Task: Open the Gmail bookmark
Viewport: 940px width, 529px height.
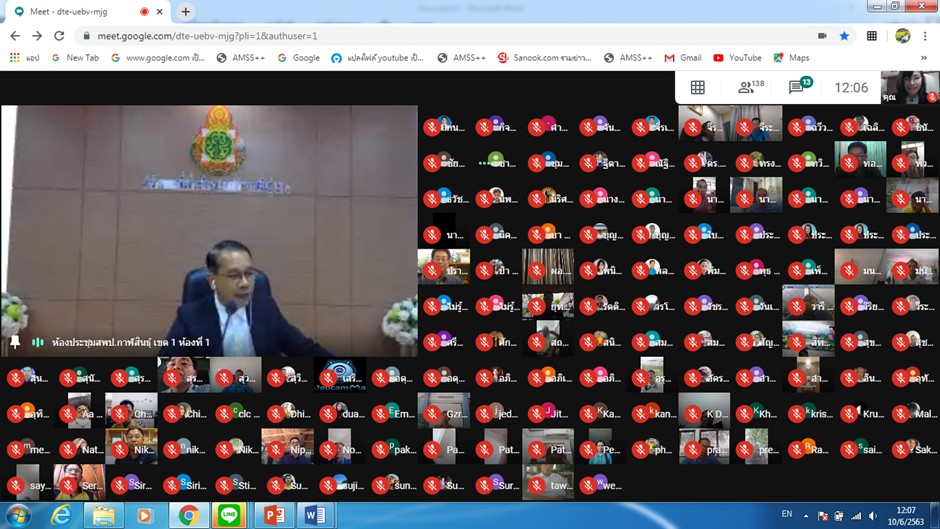Action: pos(682,58)
